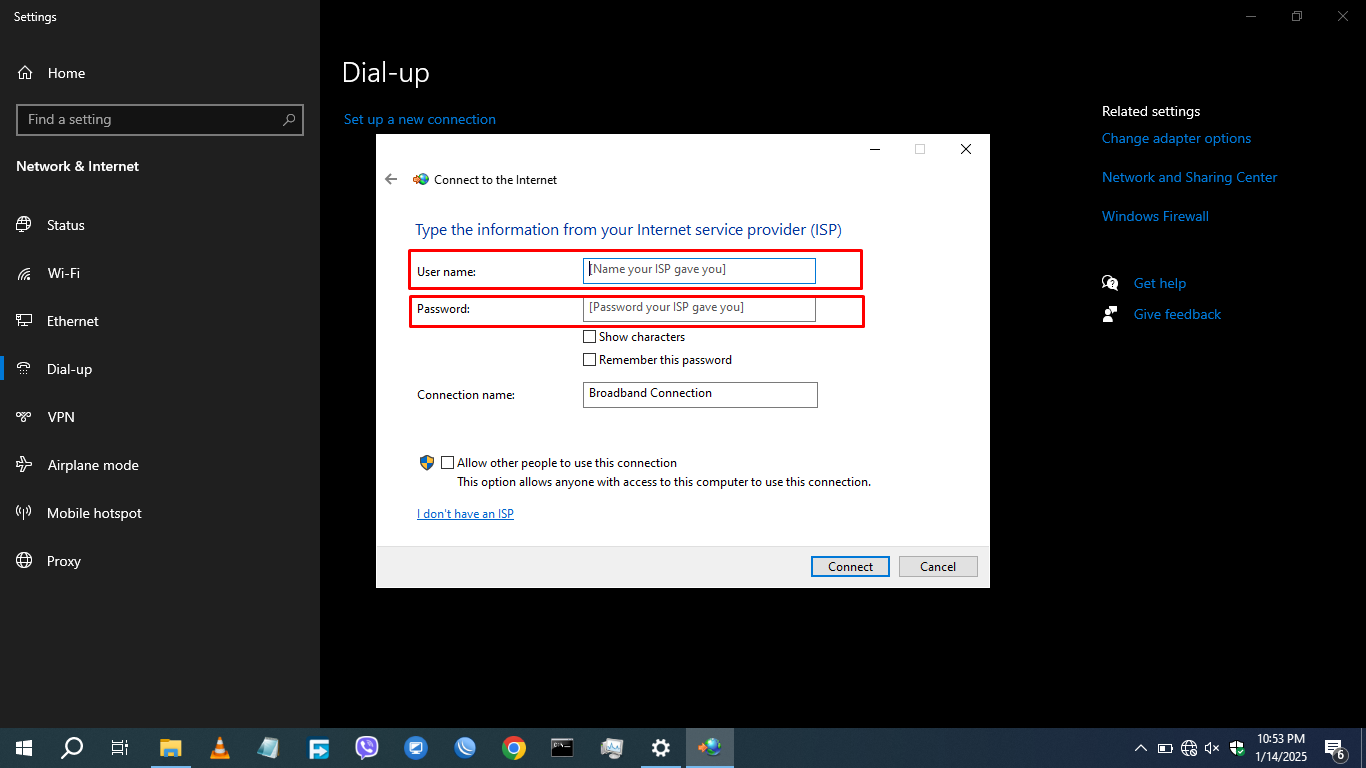Open Command Prompt from taskbar
The image size is (1366, 768).
click(563, 747)
